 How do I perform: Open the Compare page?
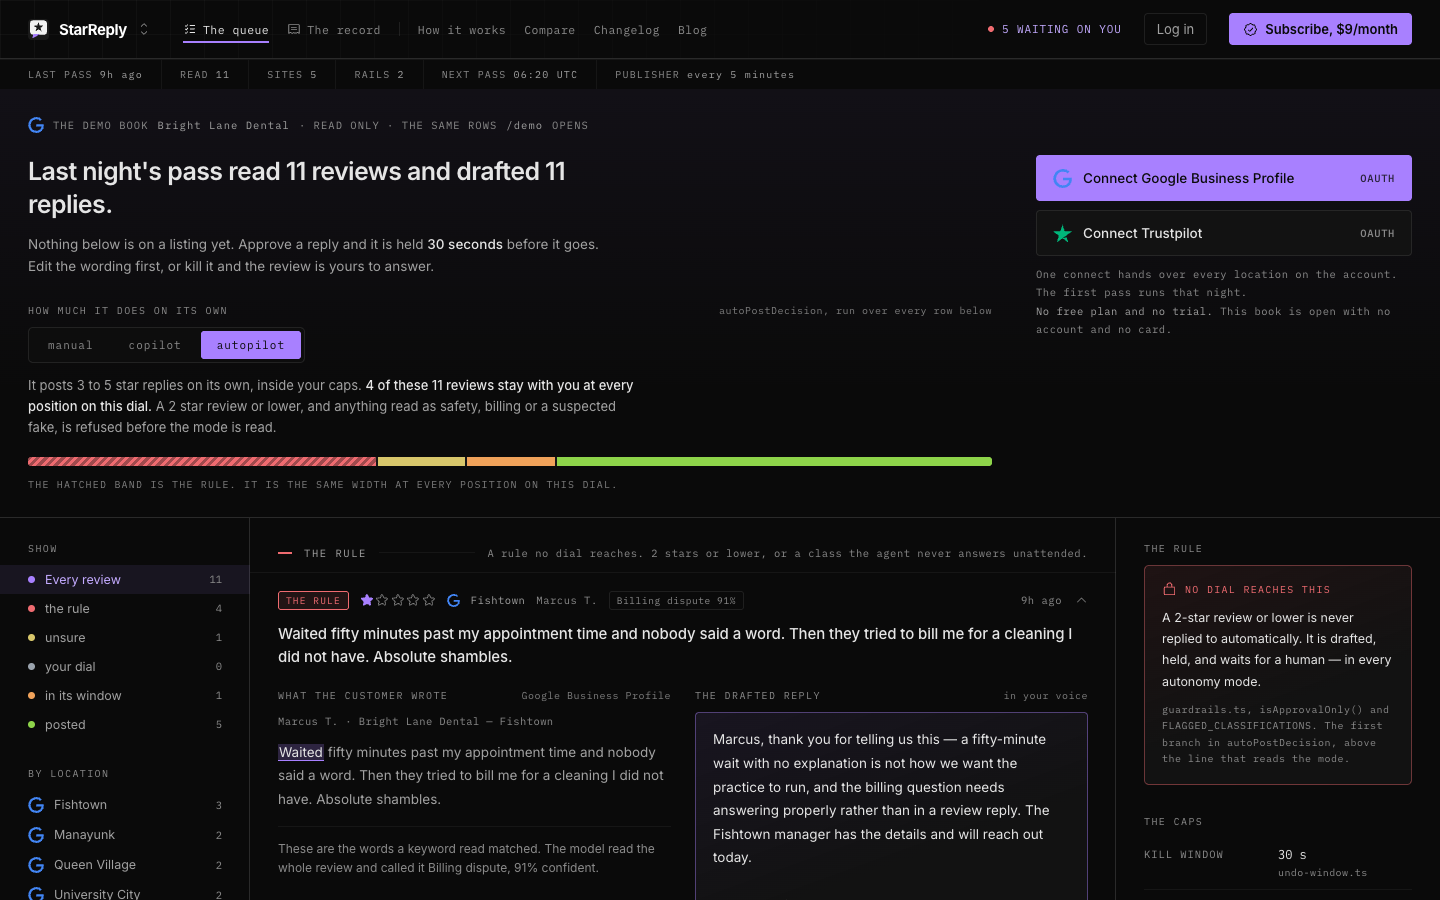(x=550, y=30)
